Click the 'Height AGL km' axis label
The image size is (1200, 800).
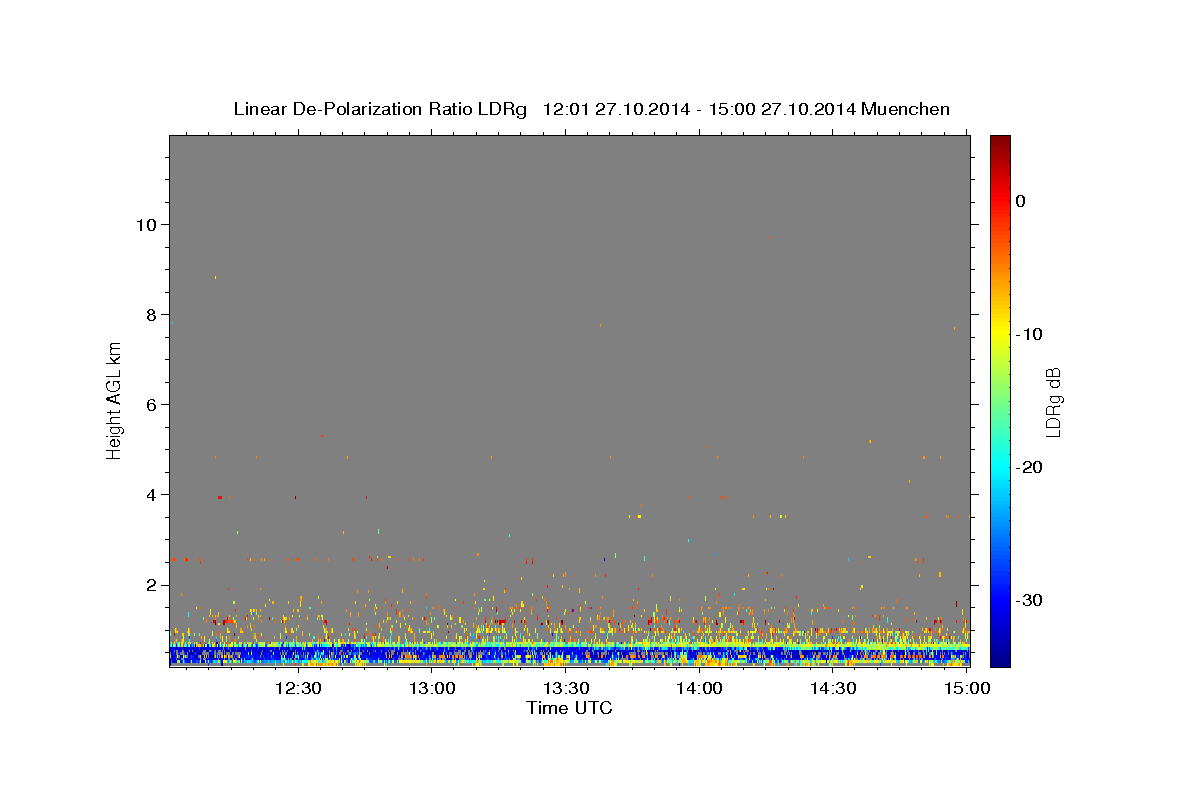[115, 401]
